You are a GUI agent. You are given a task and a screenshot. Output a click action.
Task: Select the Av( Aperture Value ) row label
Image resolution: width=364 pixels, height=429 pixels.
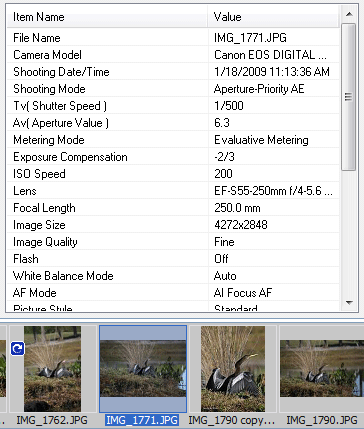click(61, 123)
